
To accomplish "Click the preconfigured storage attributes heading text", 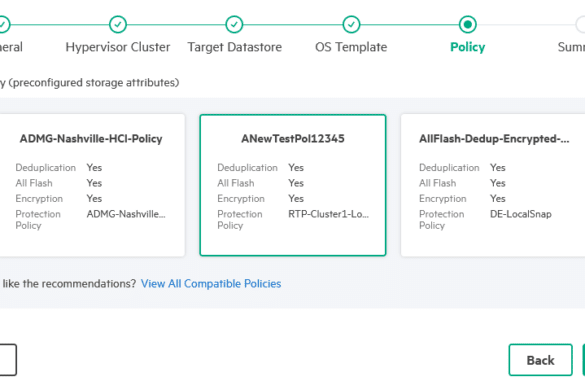I will 90,82.
